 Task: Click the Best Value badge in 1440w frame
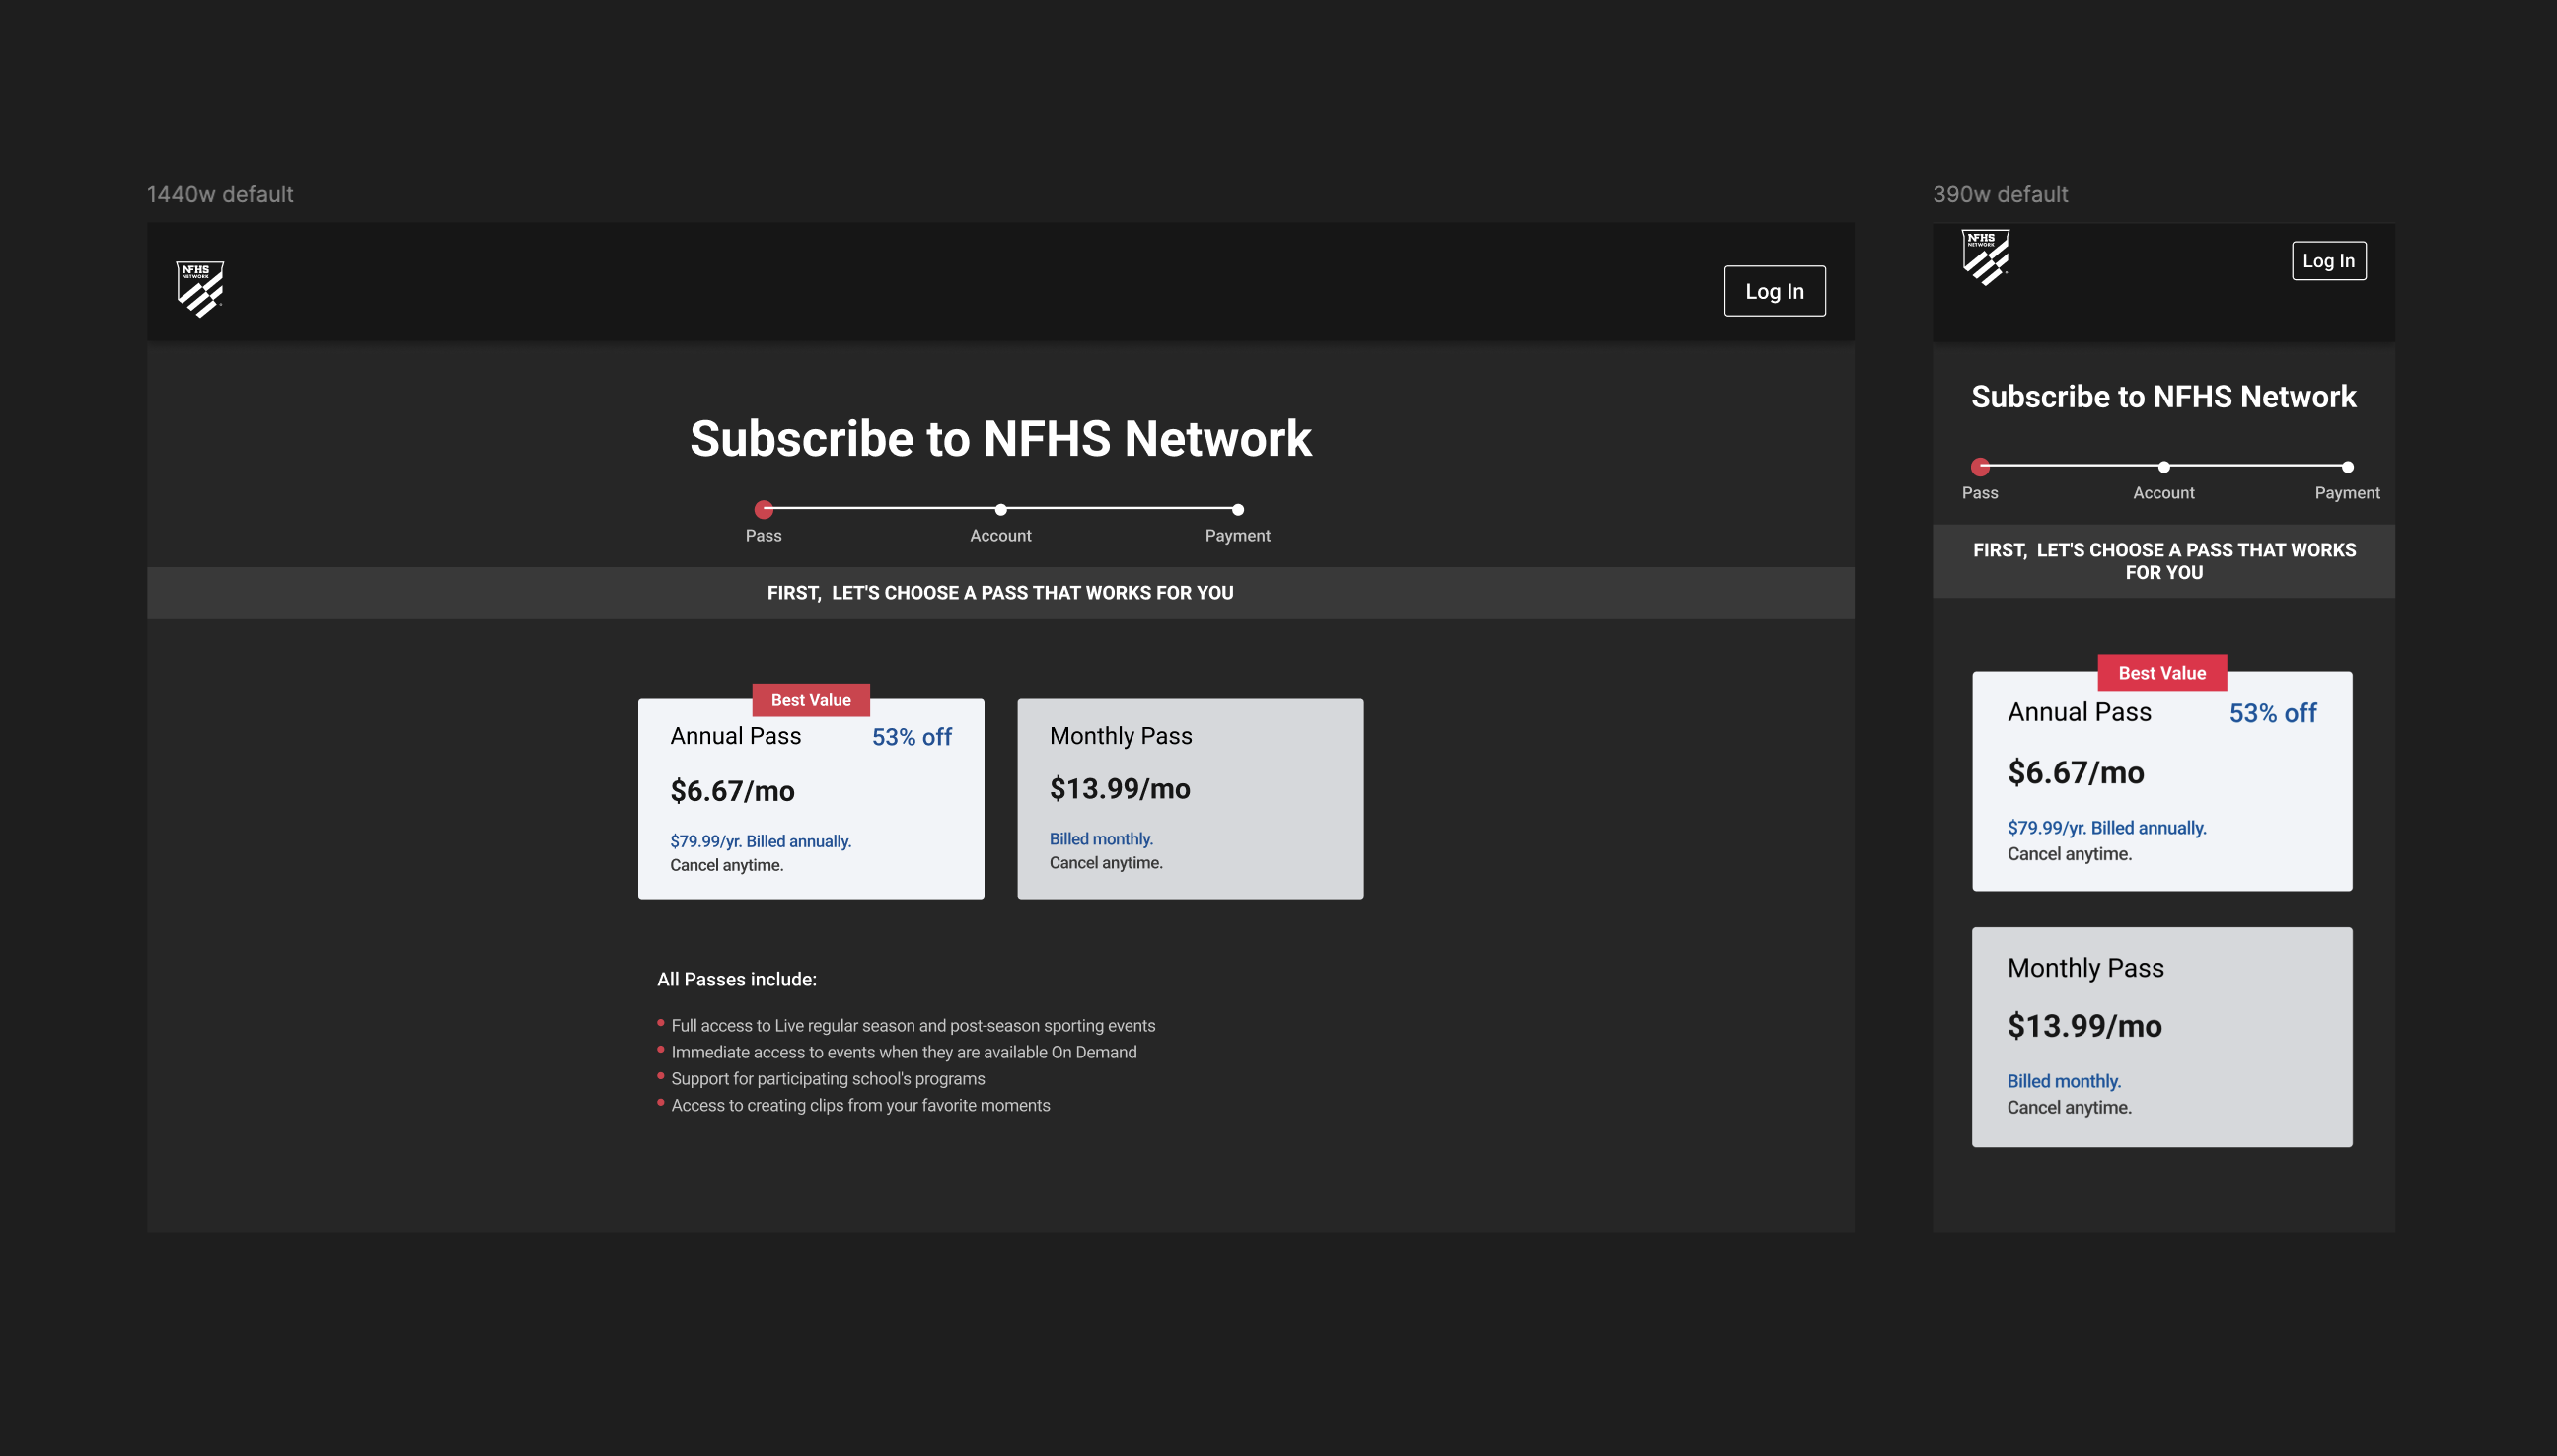pyautogui.click(x=811, y=700)
